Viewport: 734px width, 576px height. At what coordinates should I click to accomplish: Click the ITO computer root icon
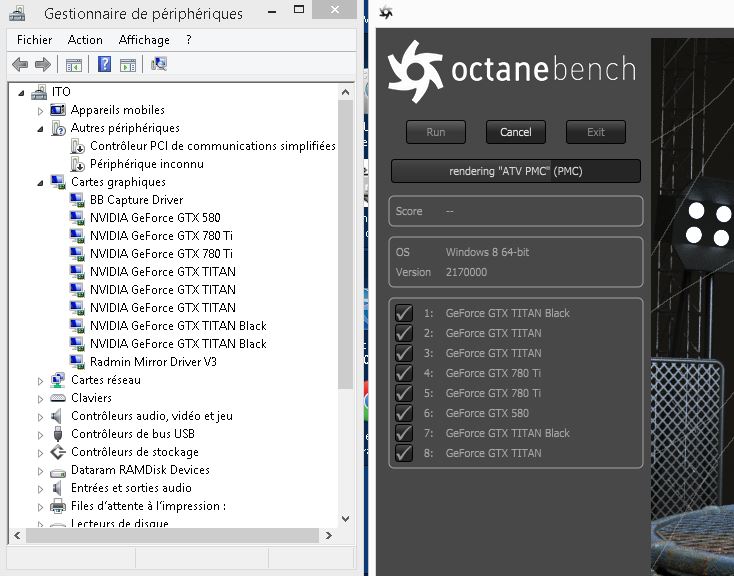point(39,92)
